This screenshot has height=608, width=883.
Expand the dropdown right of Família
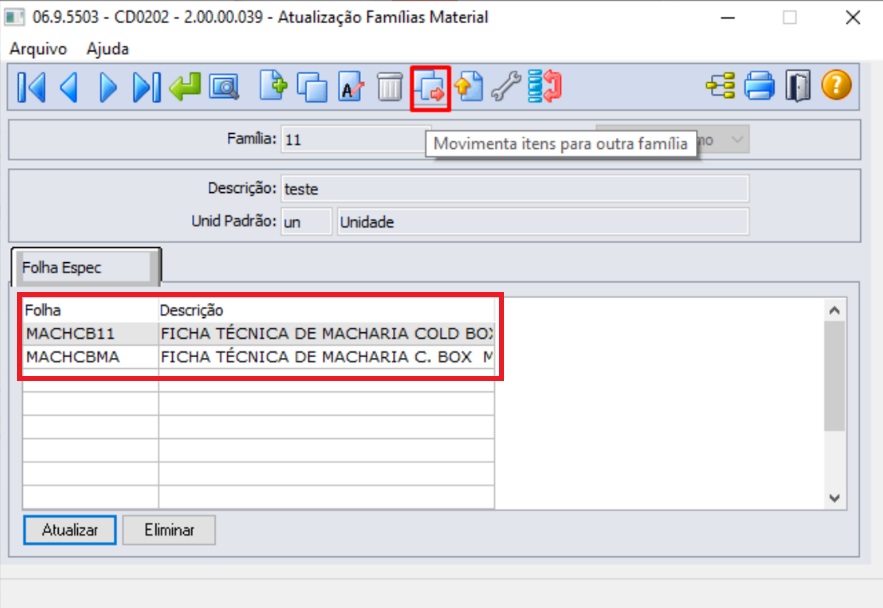(x=737, y=140)
